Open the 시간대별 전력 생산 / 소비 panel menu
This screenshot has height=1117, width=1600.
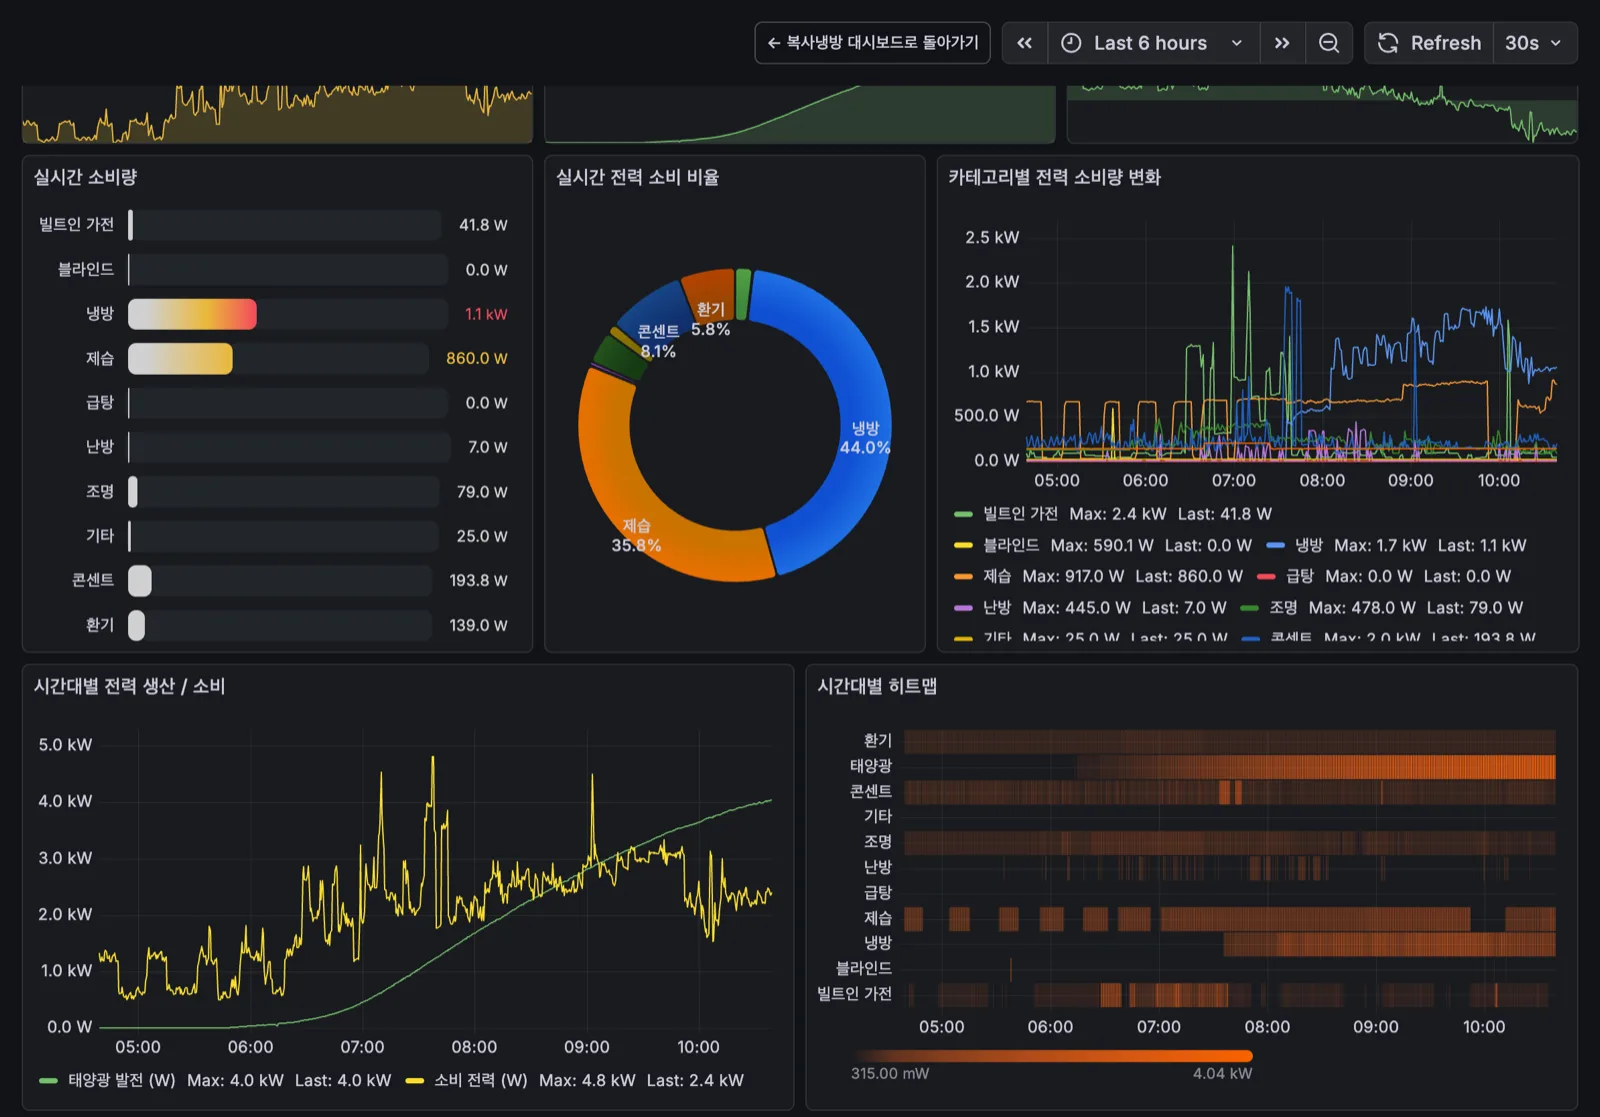129,686
